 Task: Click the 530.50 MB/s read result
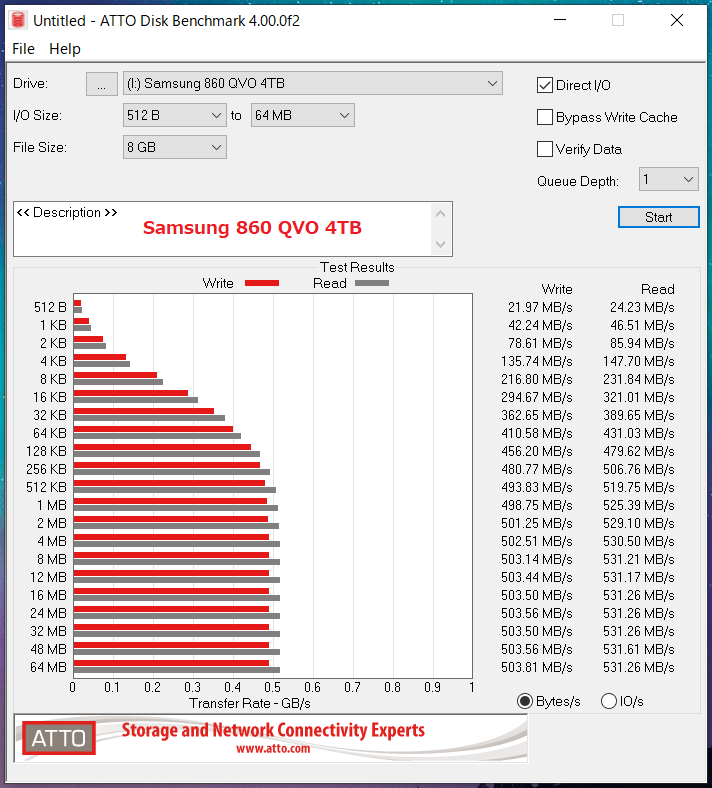639,541
